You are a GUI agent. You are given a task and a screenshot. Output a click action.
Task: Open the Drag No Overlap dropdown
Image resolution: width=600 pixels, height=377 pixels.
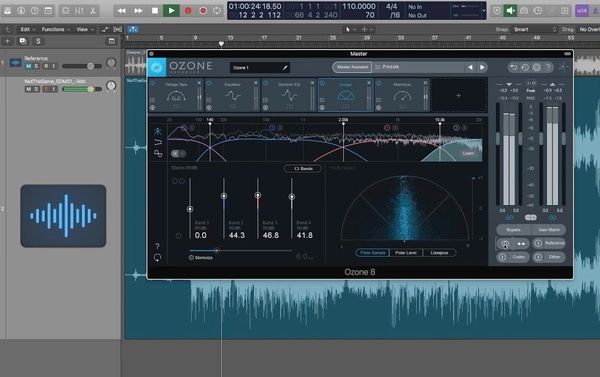pyautogui.click(x=589, y=29)
